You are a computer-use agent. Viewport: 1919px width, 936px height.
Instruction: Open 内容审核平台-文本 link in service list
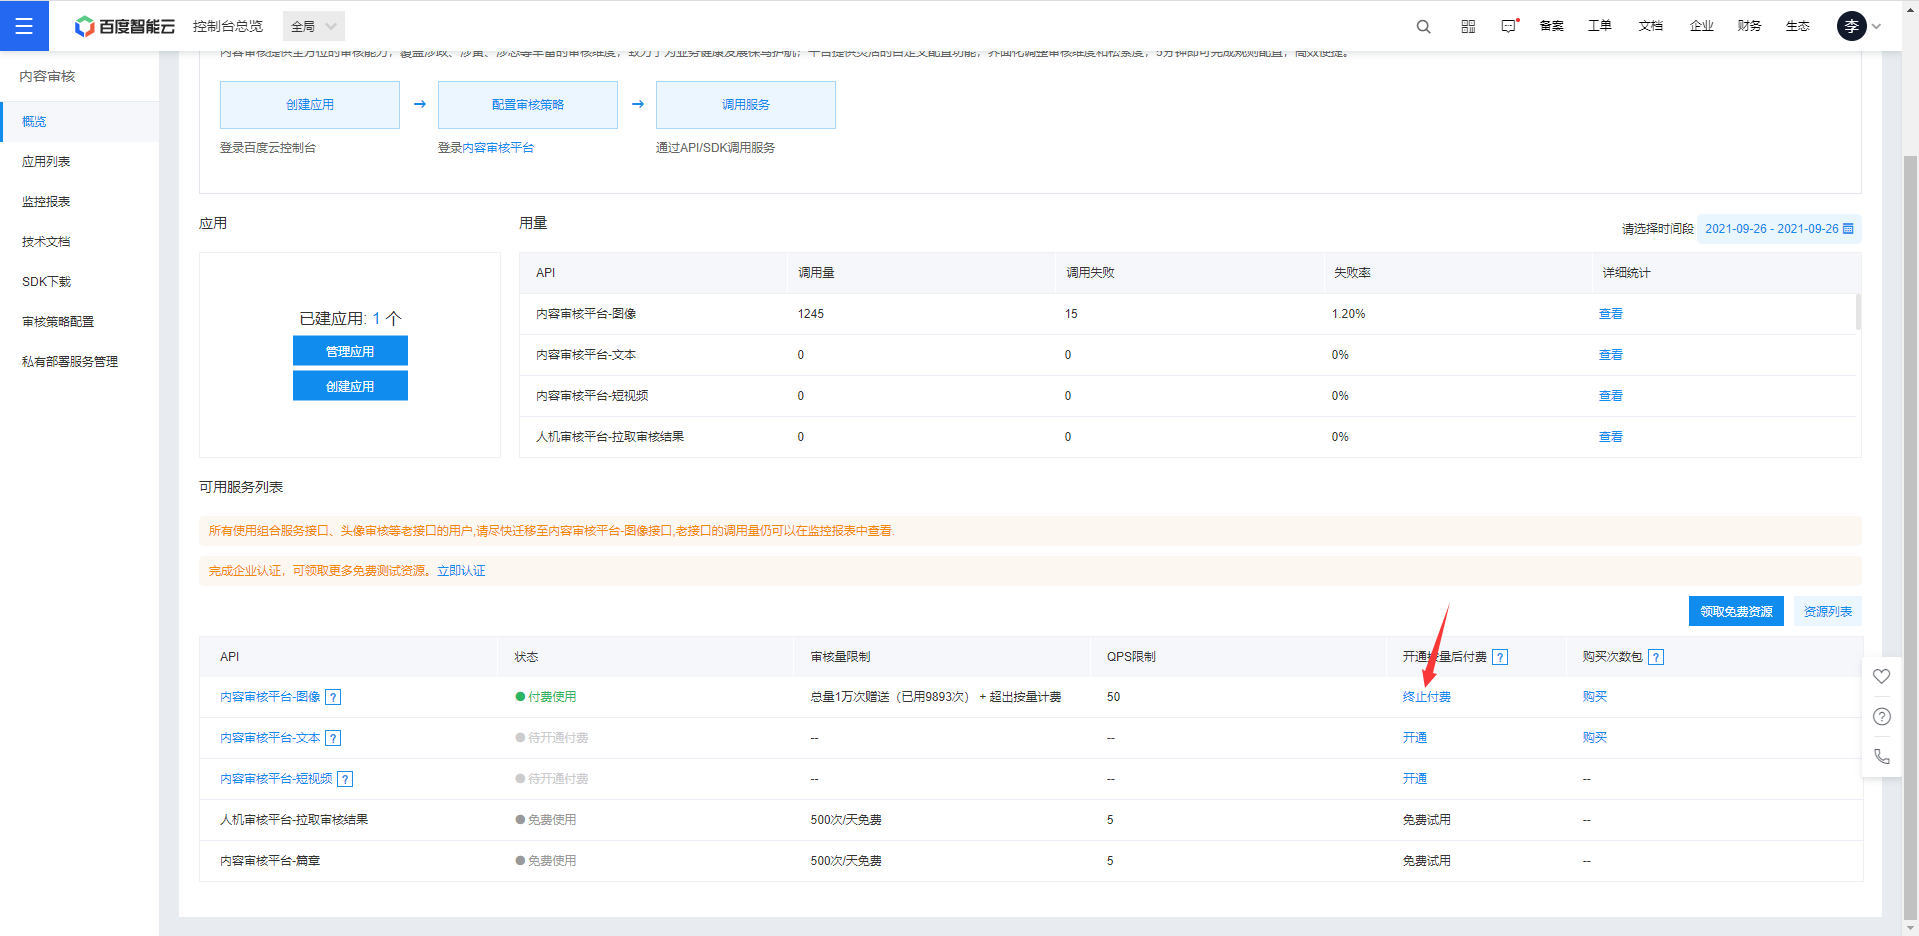[x=270, y=738]
